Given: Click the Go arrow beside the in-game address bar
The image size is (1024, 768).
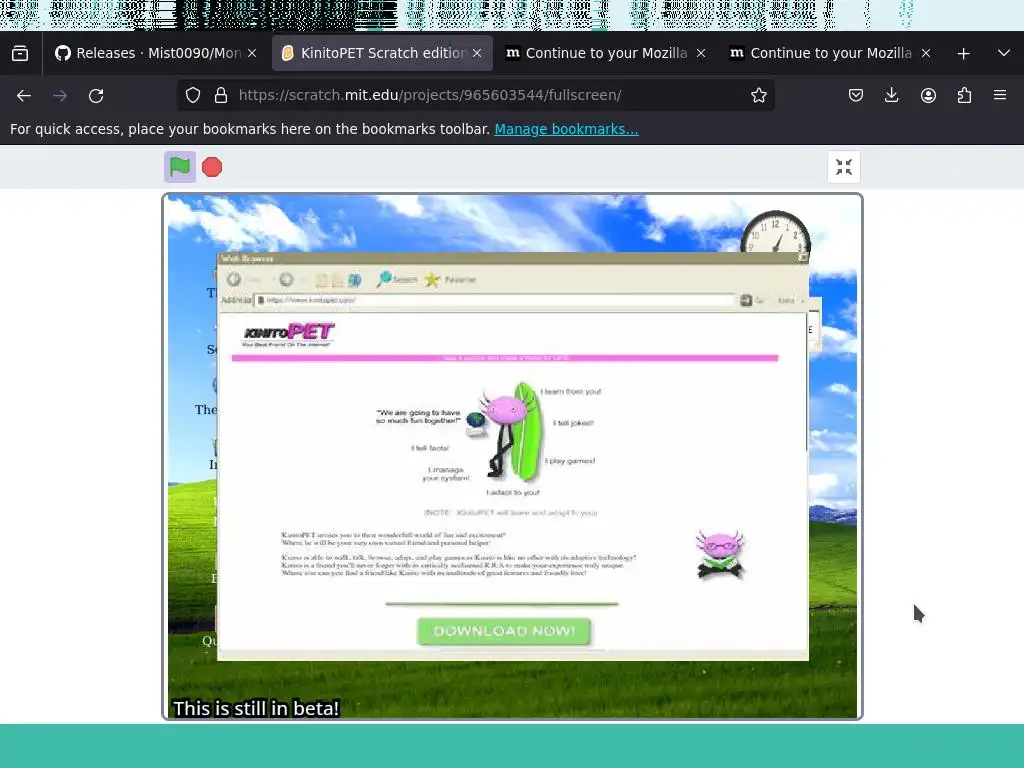Looking at the screenshot, I should (746, 300).
